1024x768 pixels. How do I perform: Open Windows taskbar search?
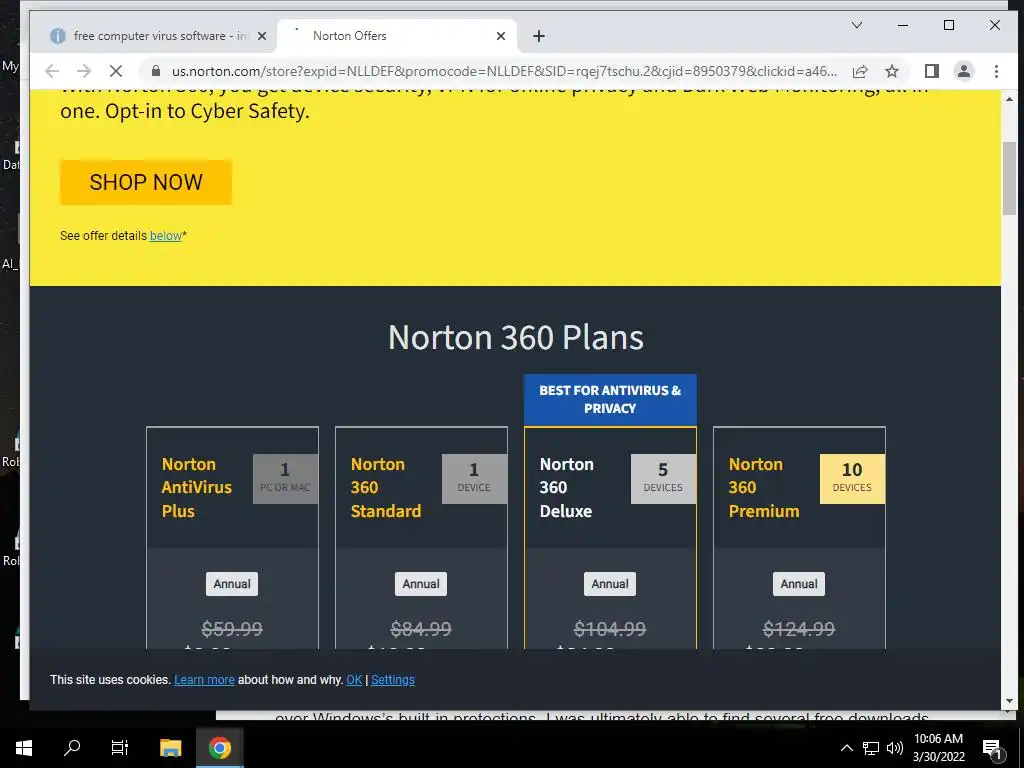[72, 748]
